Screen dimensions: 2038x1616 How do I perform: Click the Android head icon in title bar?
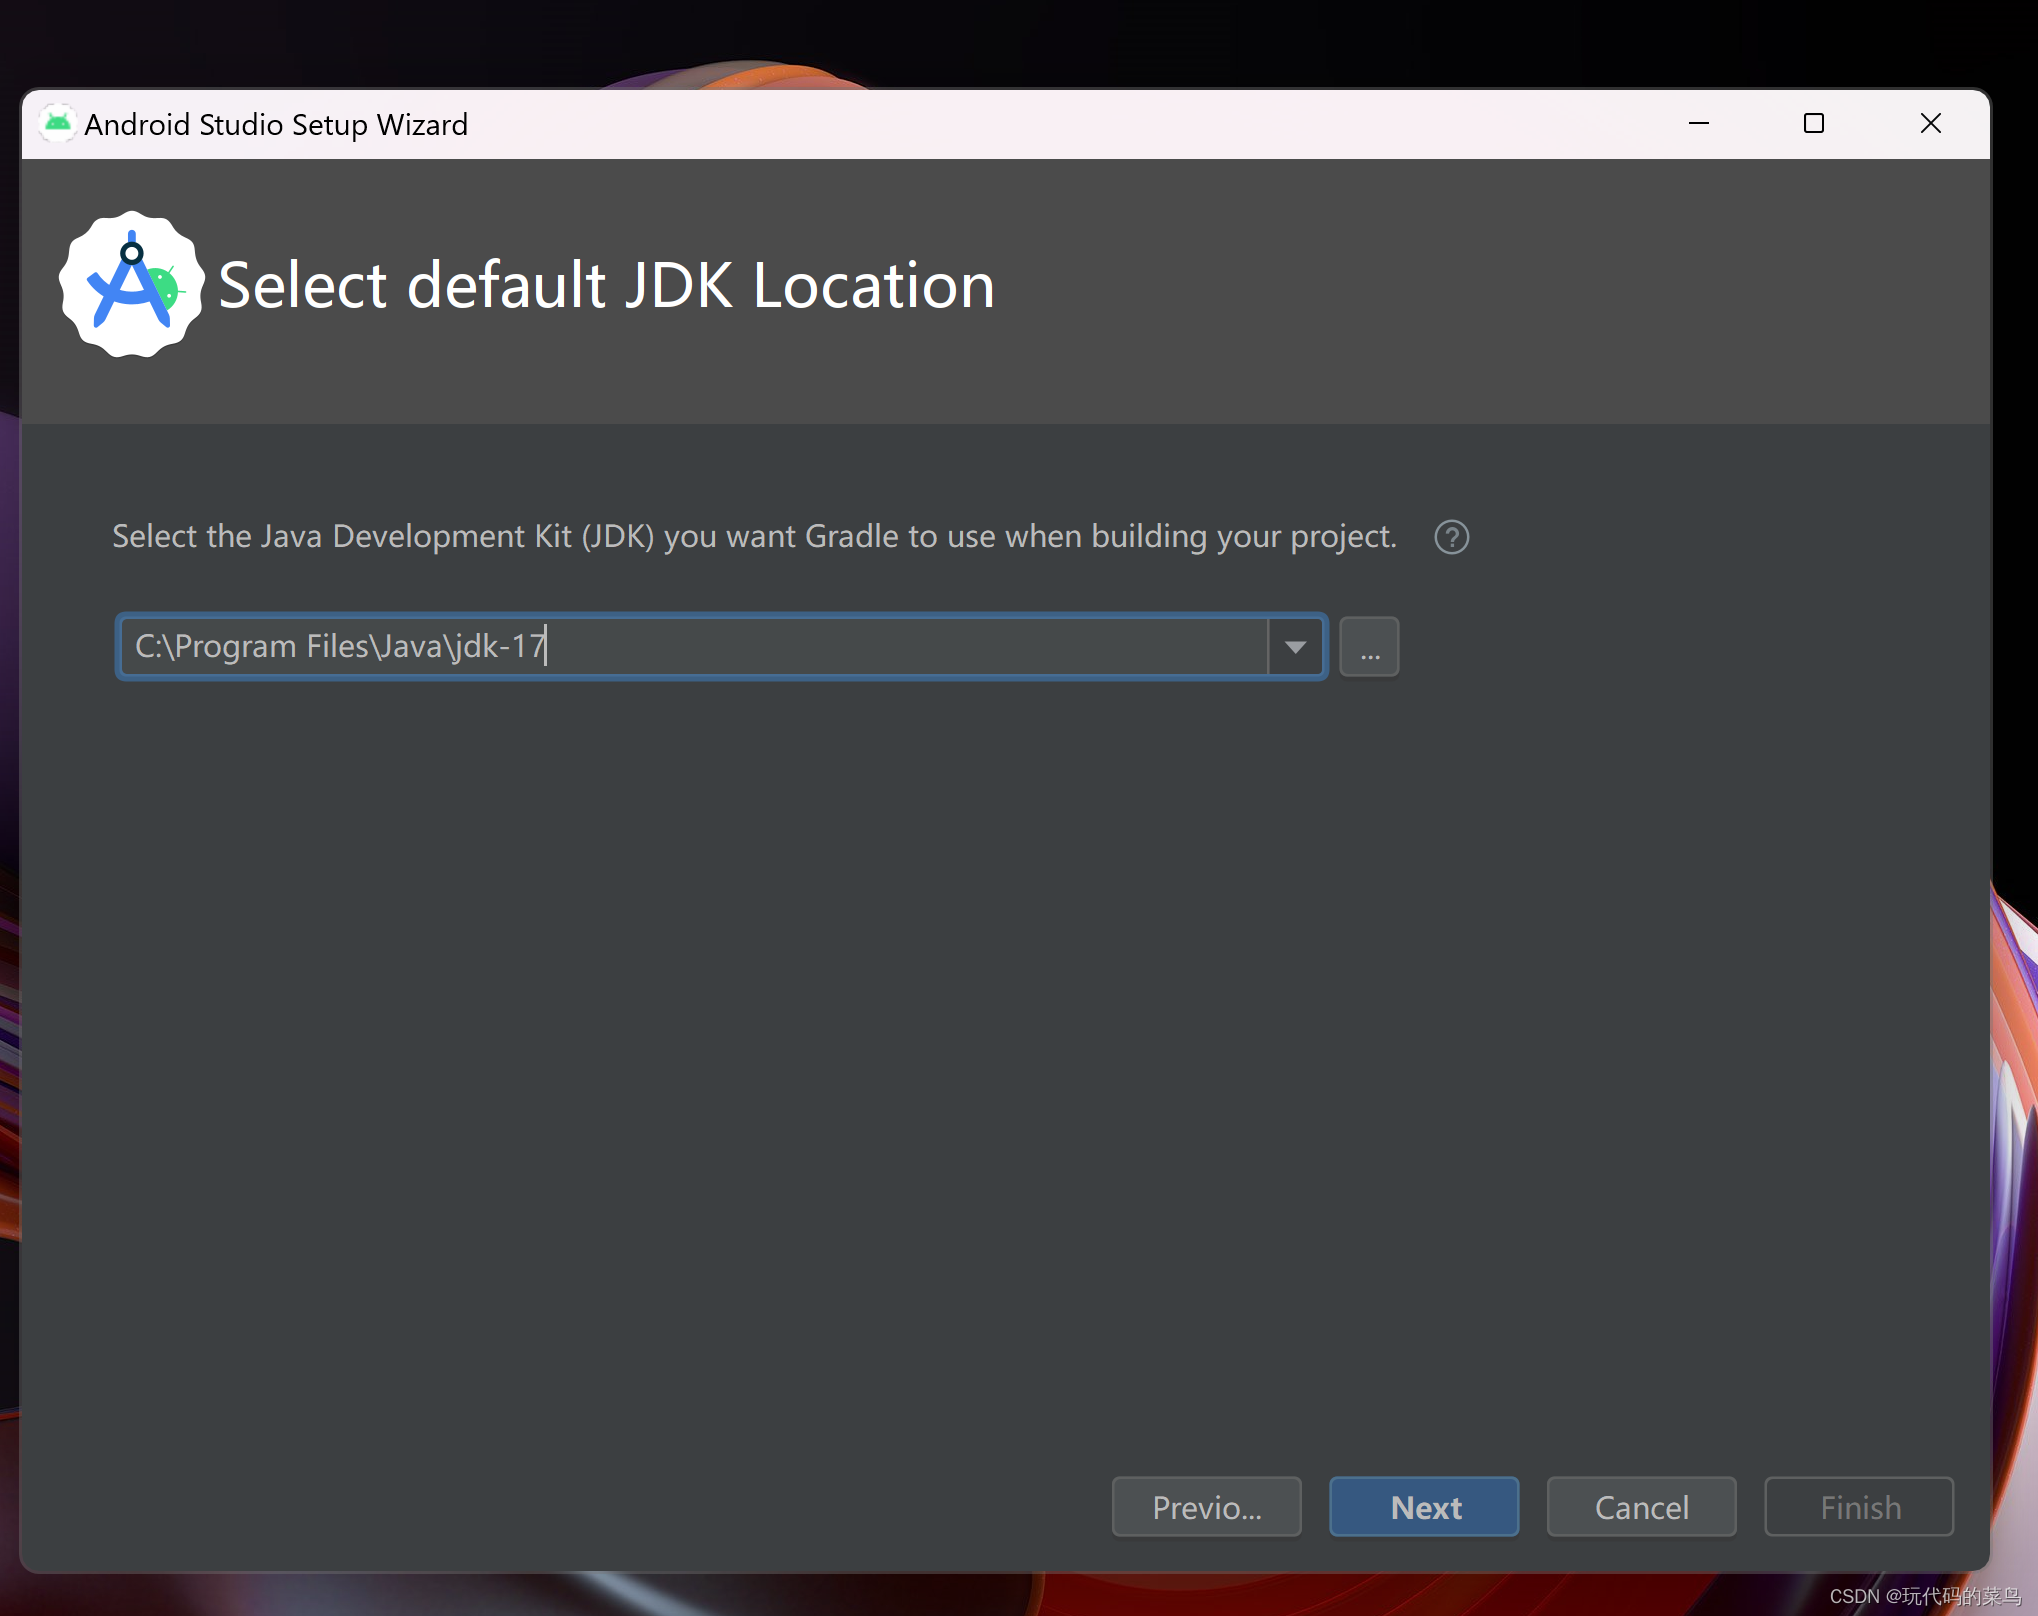pyautogui.click(x=58, y=123)
